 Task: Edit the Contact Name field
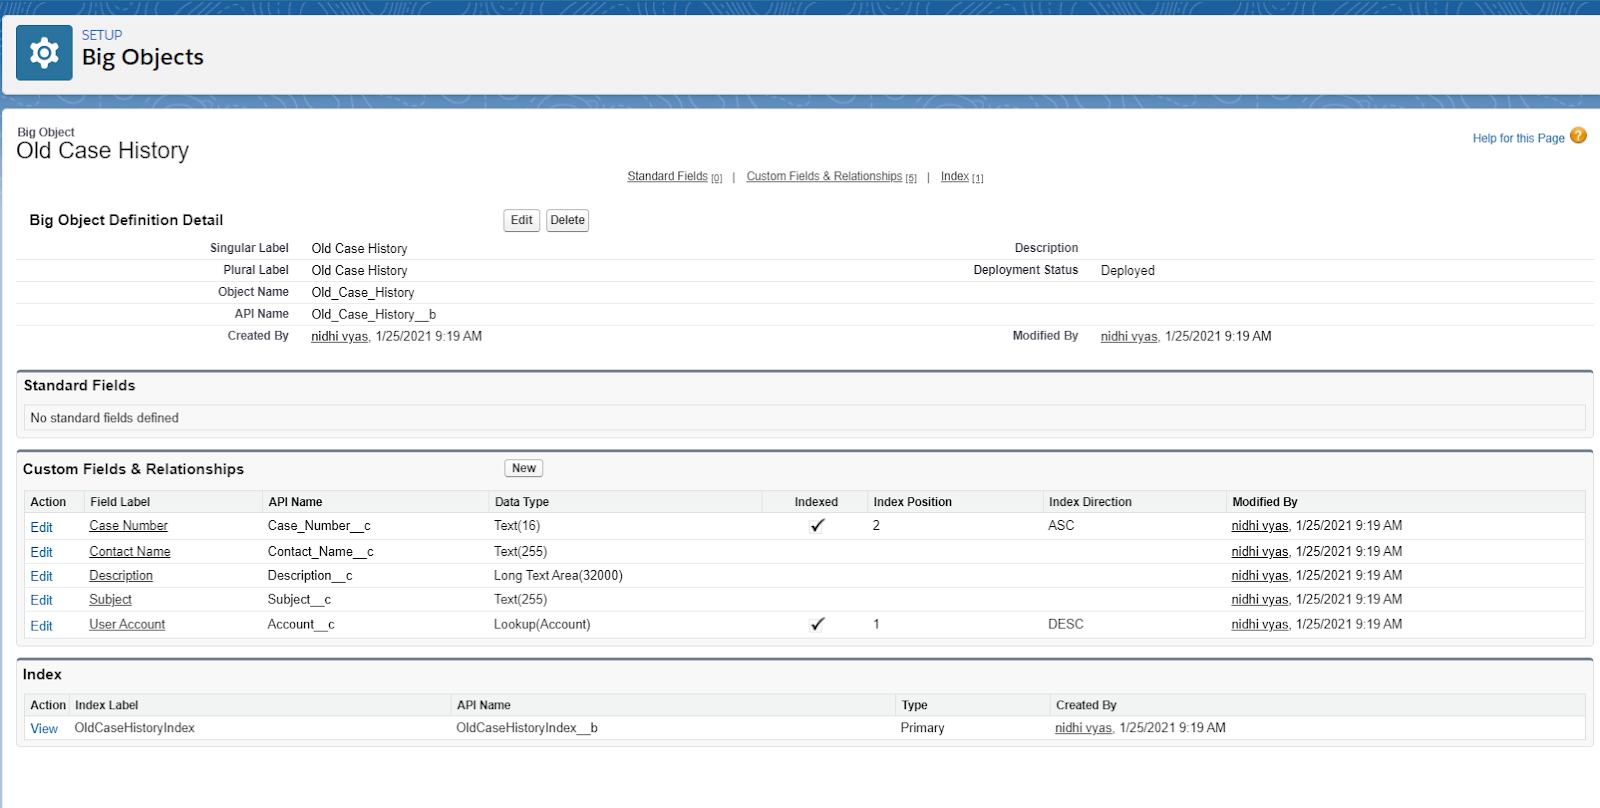pos(41,552)
